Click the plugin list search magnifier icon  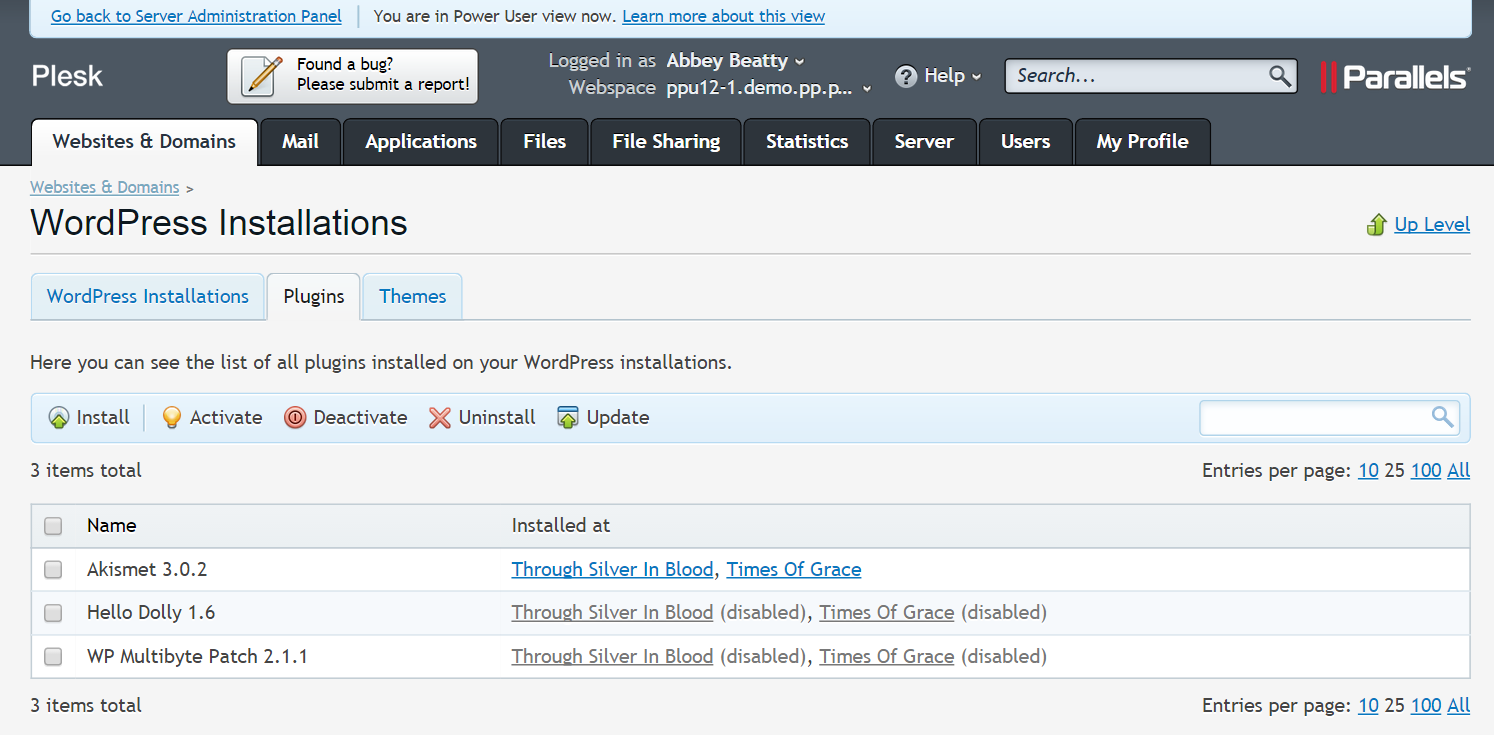(x=1442, y=417)
